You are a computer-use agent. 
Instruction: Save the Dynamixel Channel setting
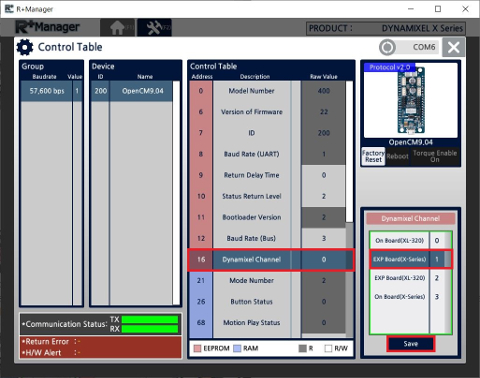pos(411,344)
